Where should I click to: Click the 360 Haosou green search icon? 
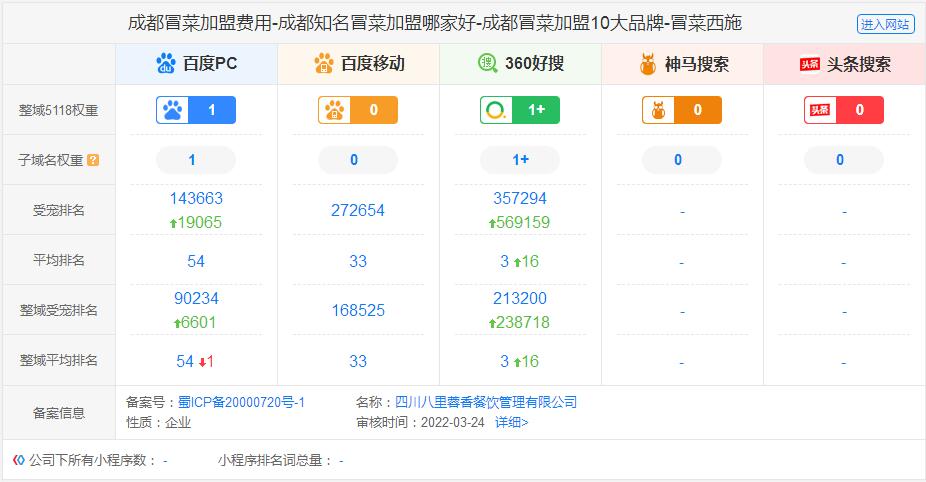488,64
